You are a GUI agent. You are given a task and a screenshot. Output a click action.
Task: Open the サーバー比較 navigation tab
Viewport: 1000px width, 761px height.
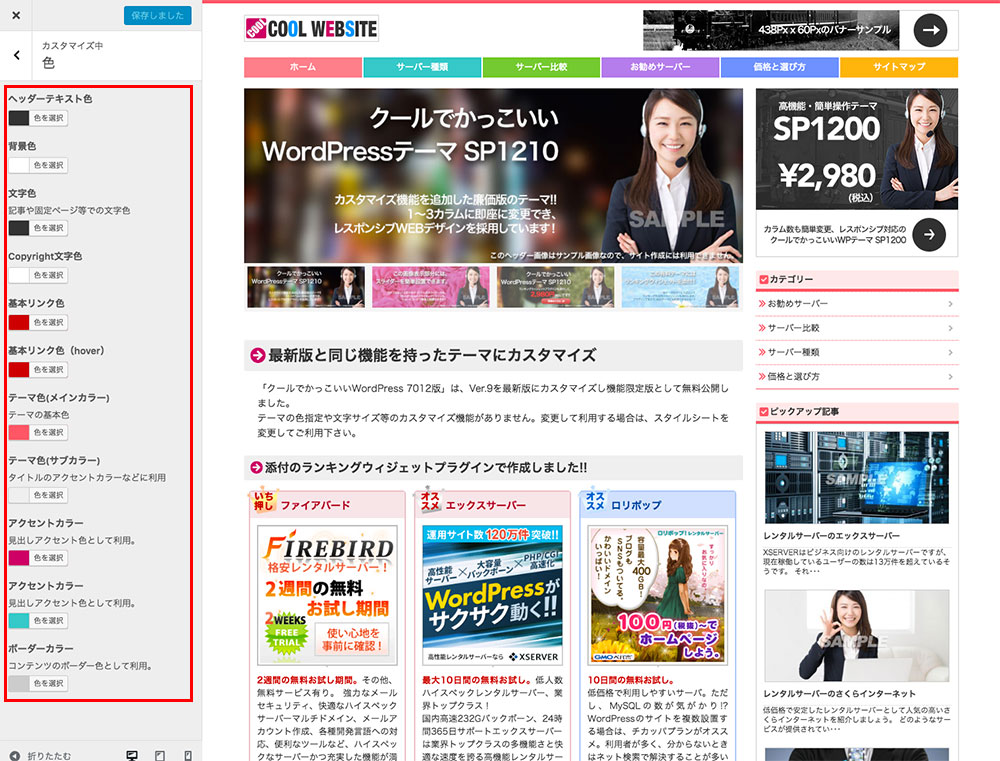[x=541, y=67]
